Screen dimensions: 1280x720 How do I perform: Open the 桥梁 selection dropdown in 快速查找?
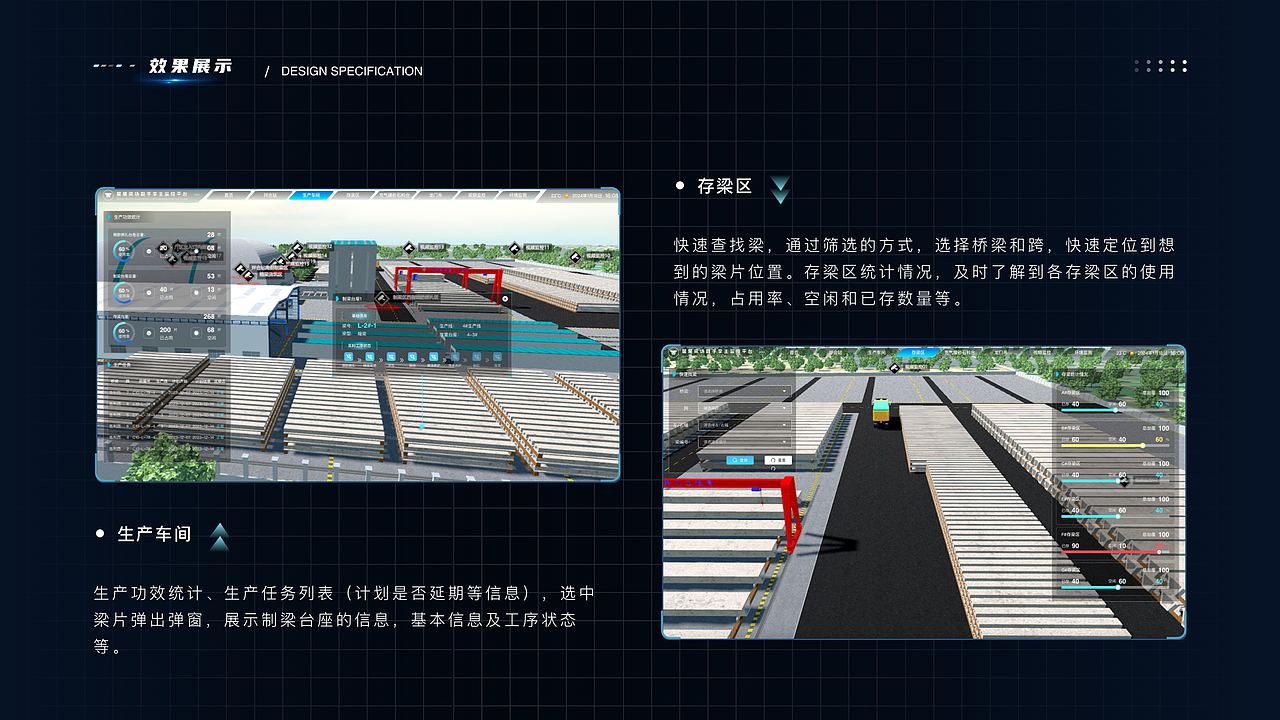[743, 390]
